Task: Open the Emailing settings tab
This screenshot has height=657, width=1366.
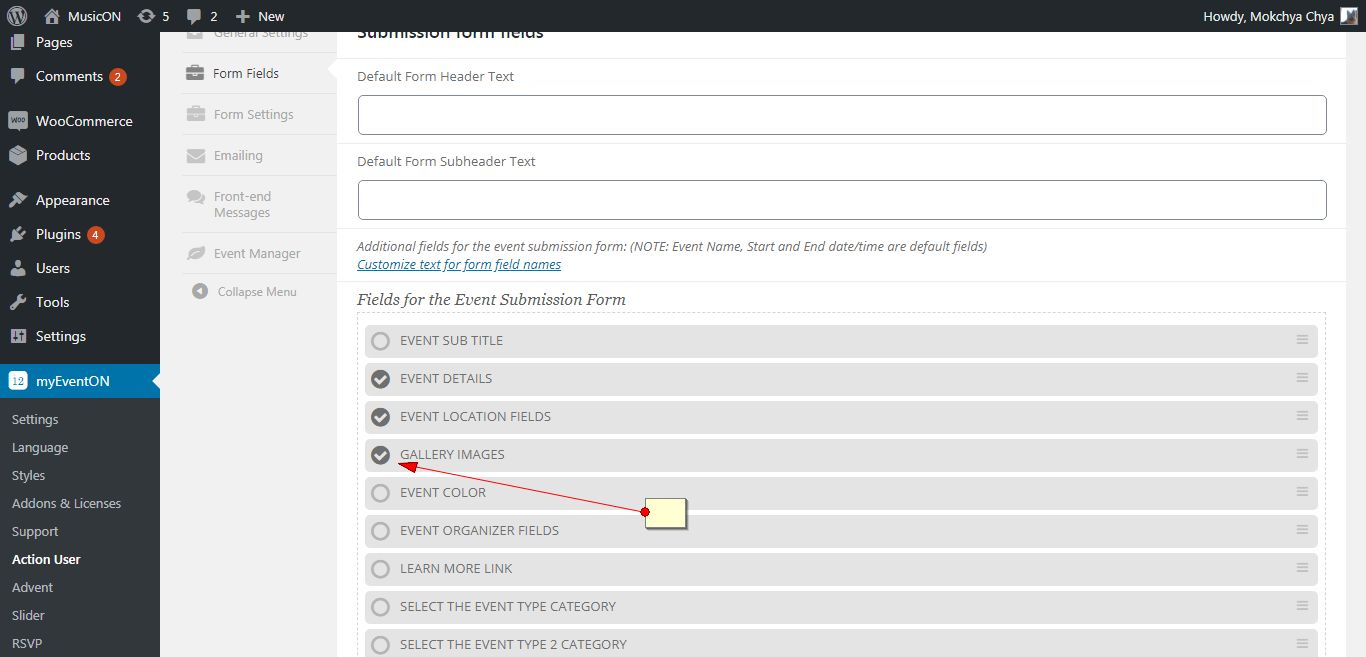Action: (238, 155)
